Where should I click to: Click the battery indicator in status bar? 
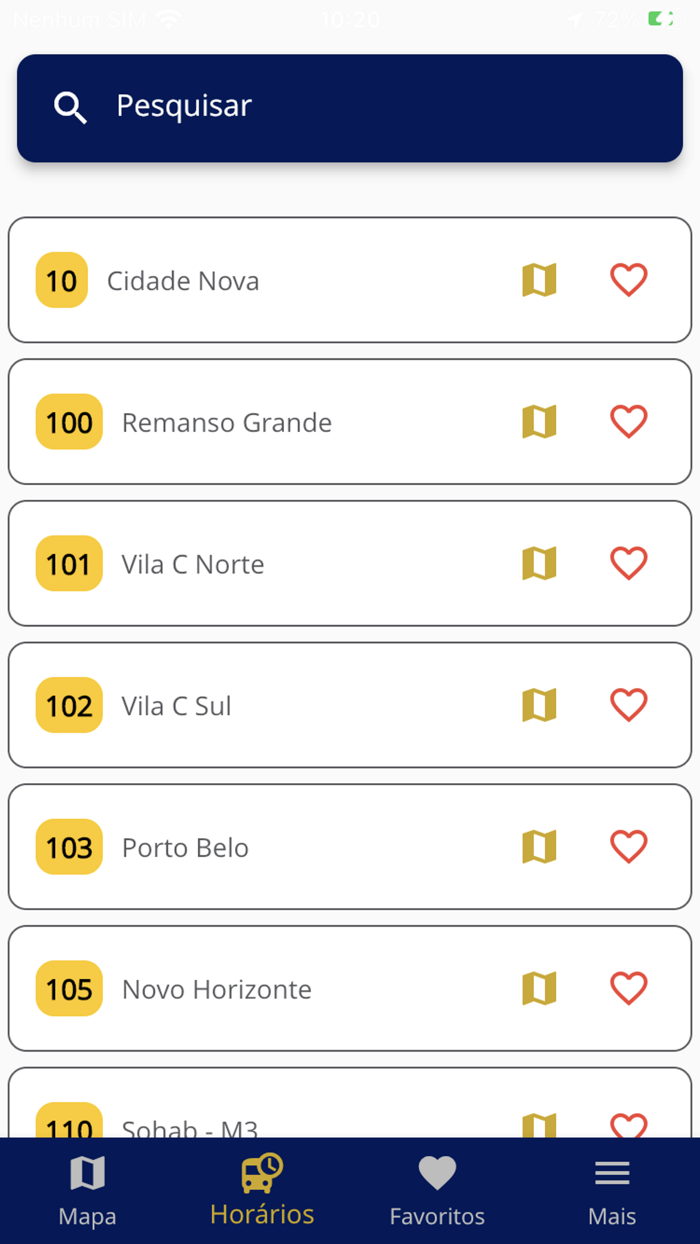click(662, 17)
